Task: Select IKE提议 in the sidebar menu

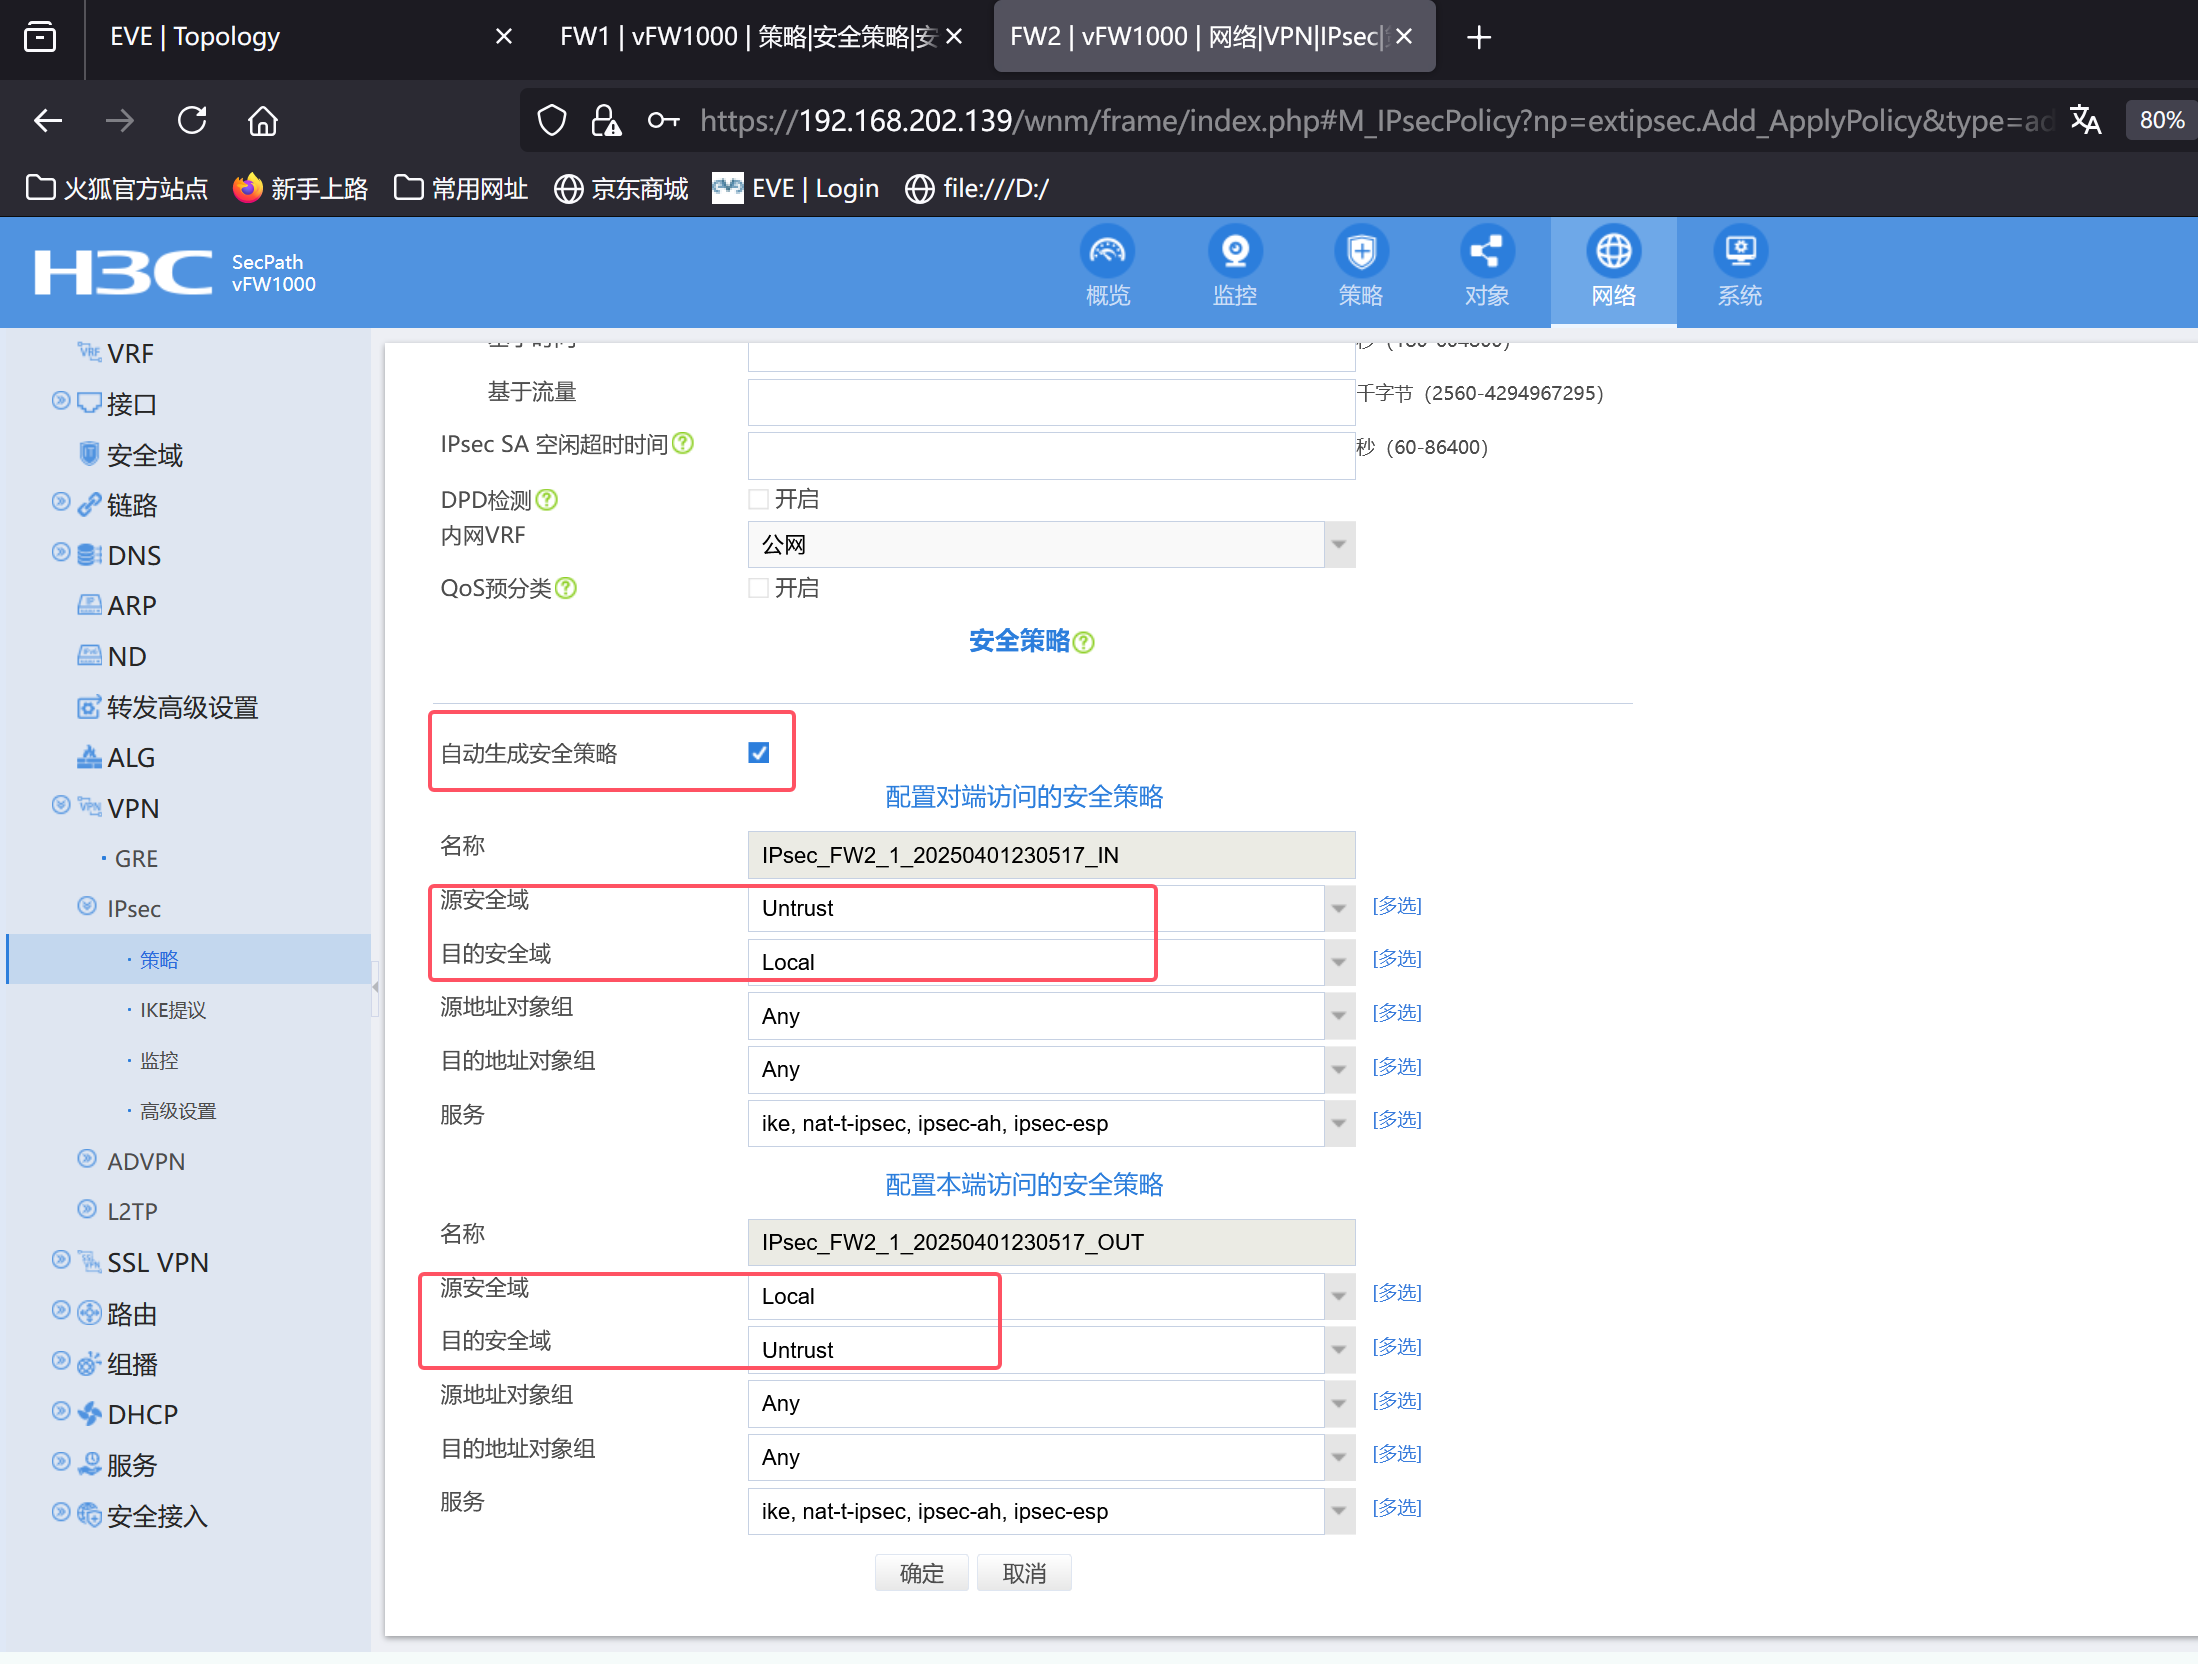Action: (173, 1010)
